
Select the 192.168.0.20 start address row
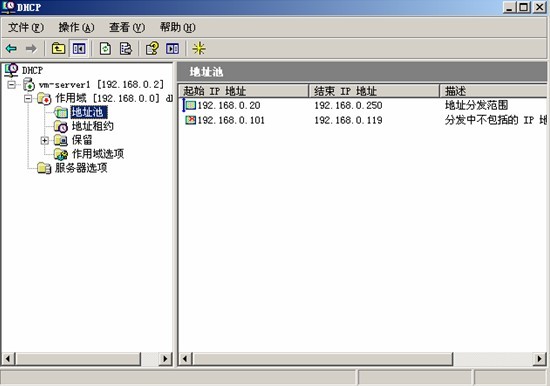click(x=229, y=105)
